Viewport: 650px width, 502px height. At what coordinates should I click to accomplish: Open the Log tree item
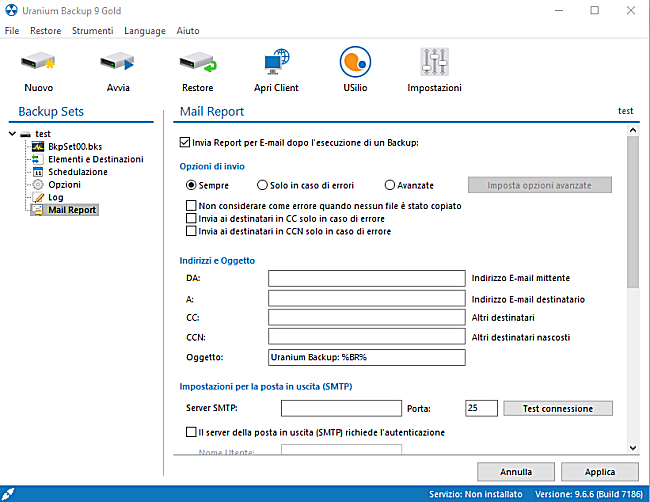tap(56, 197)
